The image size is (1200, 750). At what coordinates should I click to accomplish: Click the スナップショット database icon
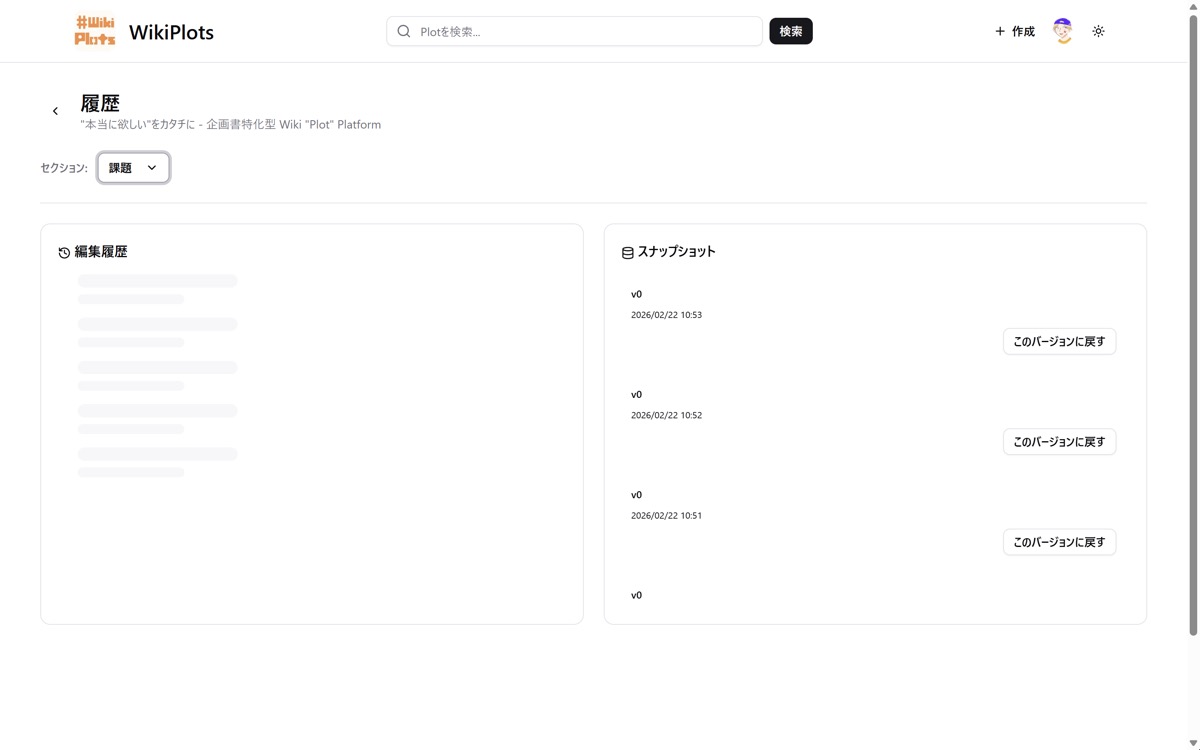[x=628, y=253]
